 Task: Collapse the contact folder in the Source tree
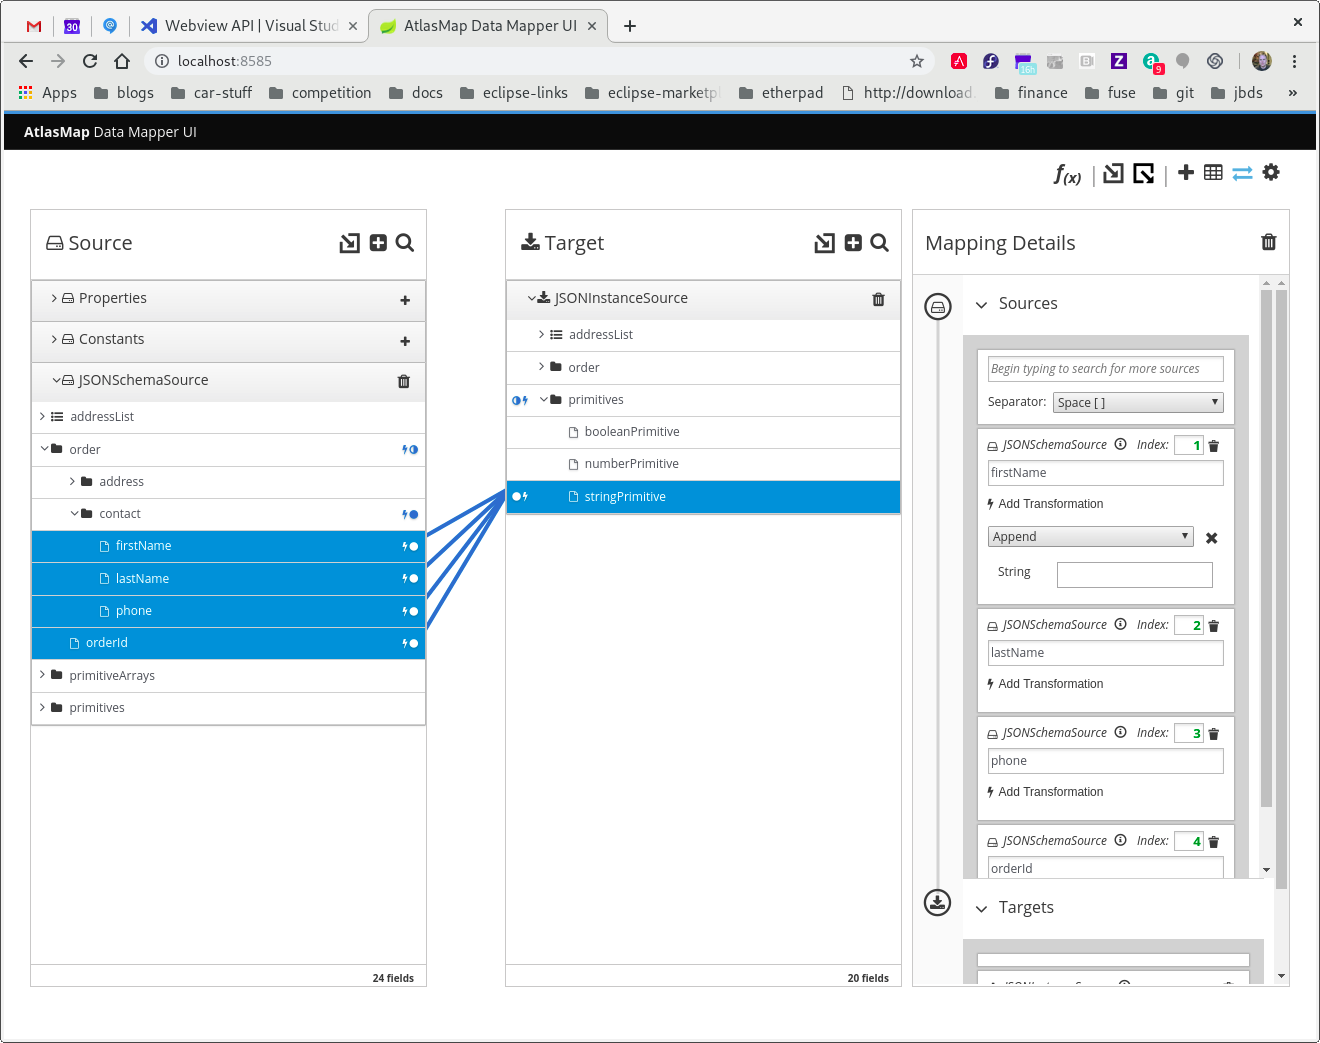tap(72, 513)
